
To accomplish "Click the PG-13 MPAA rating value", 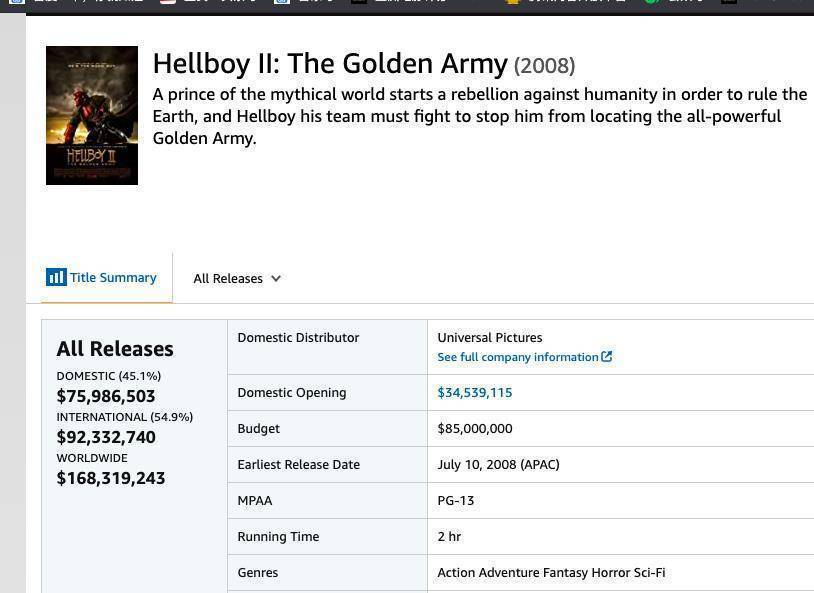I will point(455,501).
